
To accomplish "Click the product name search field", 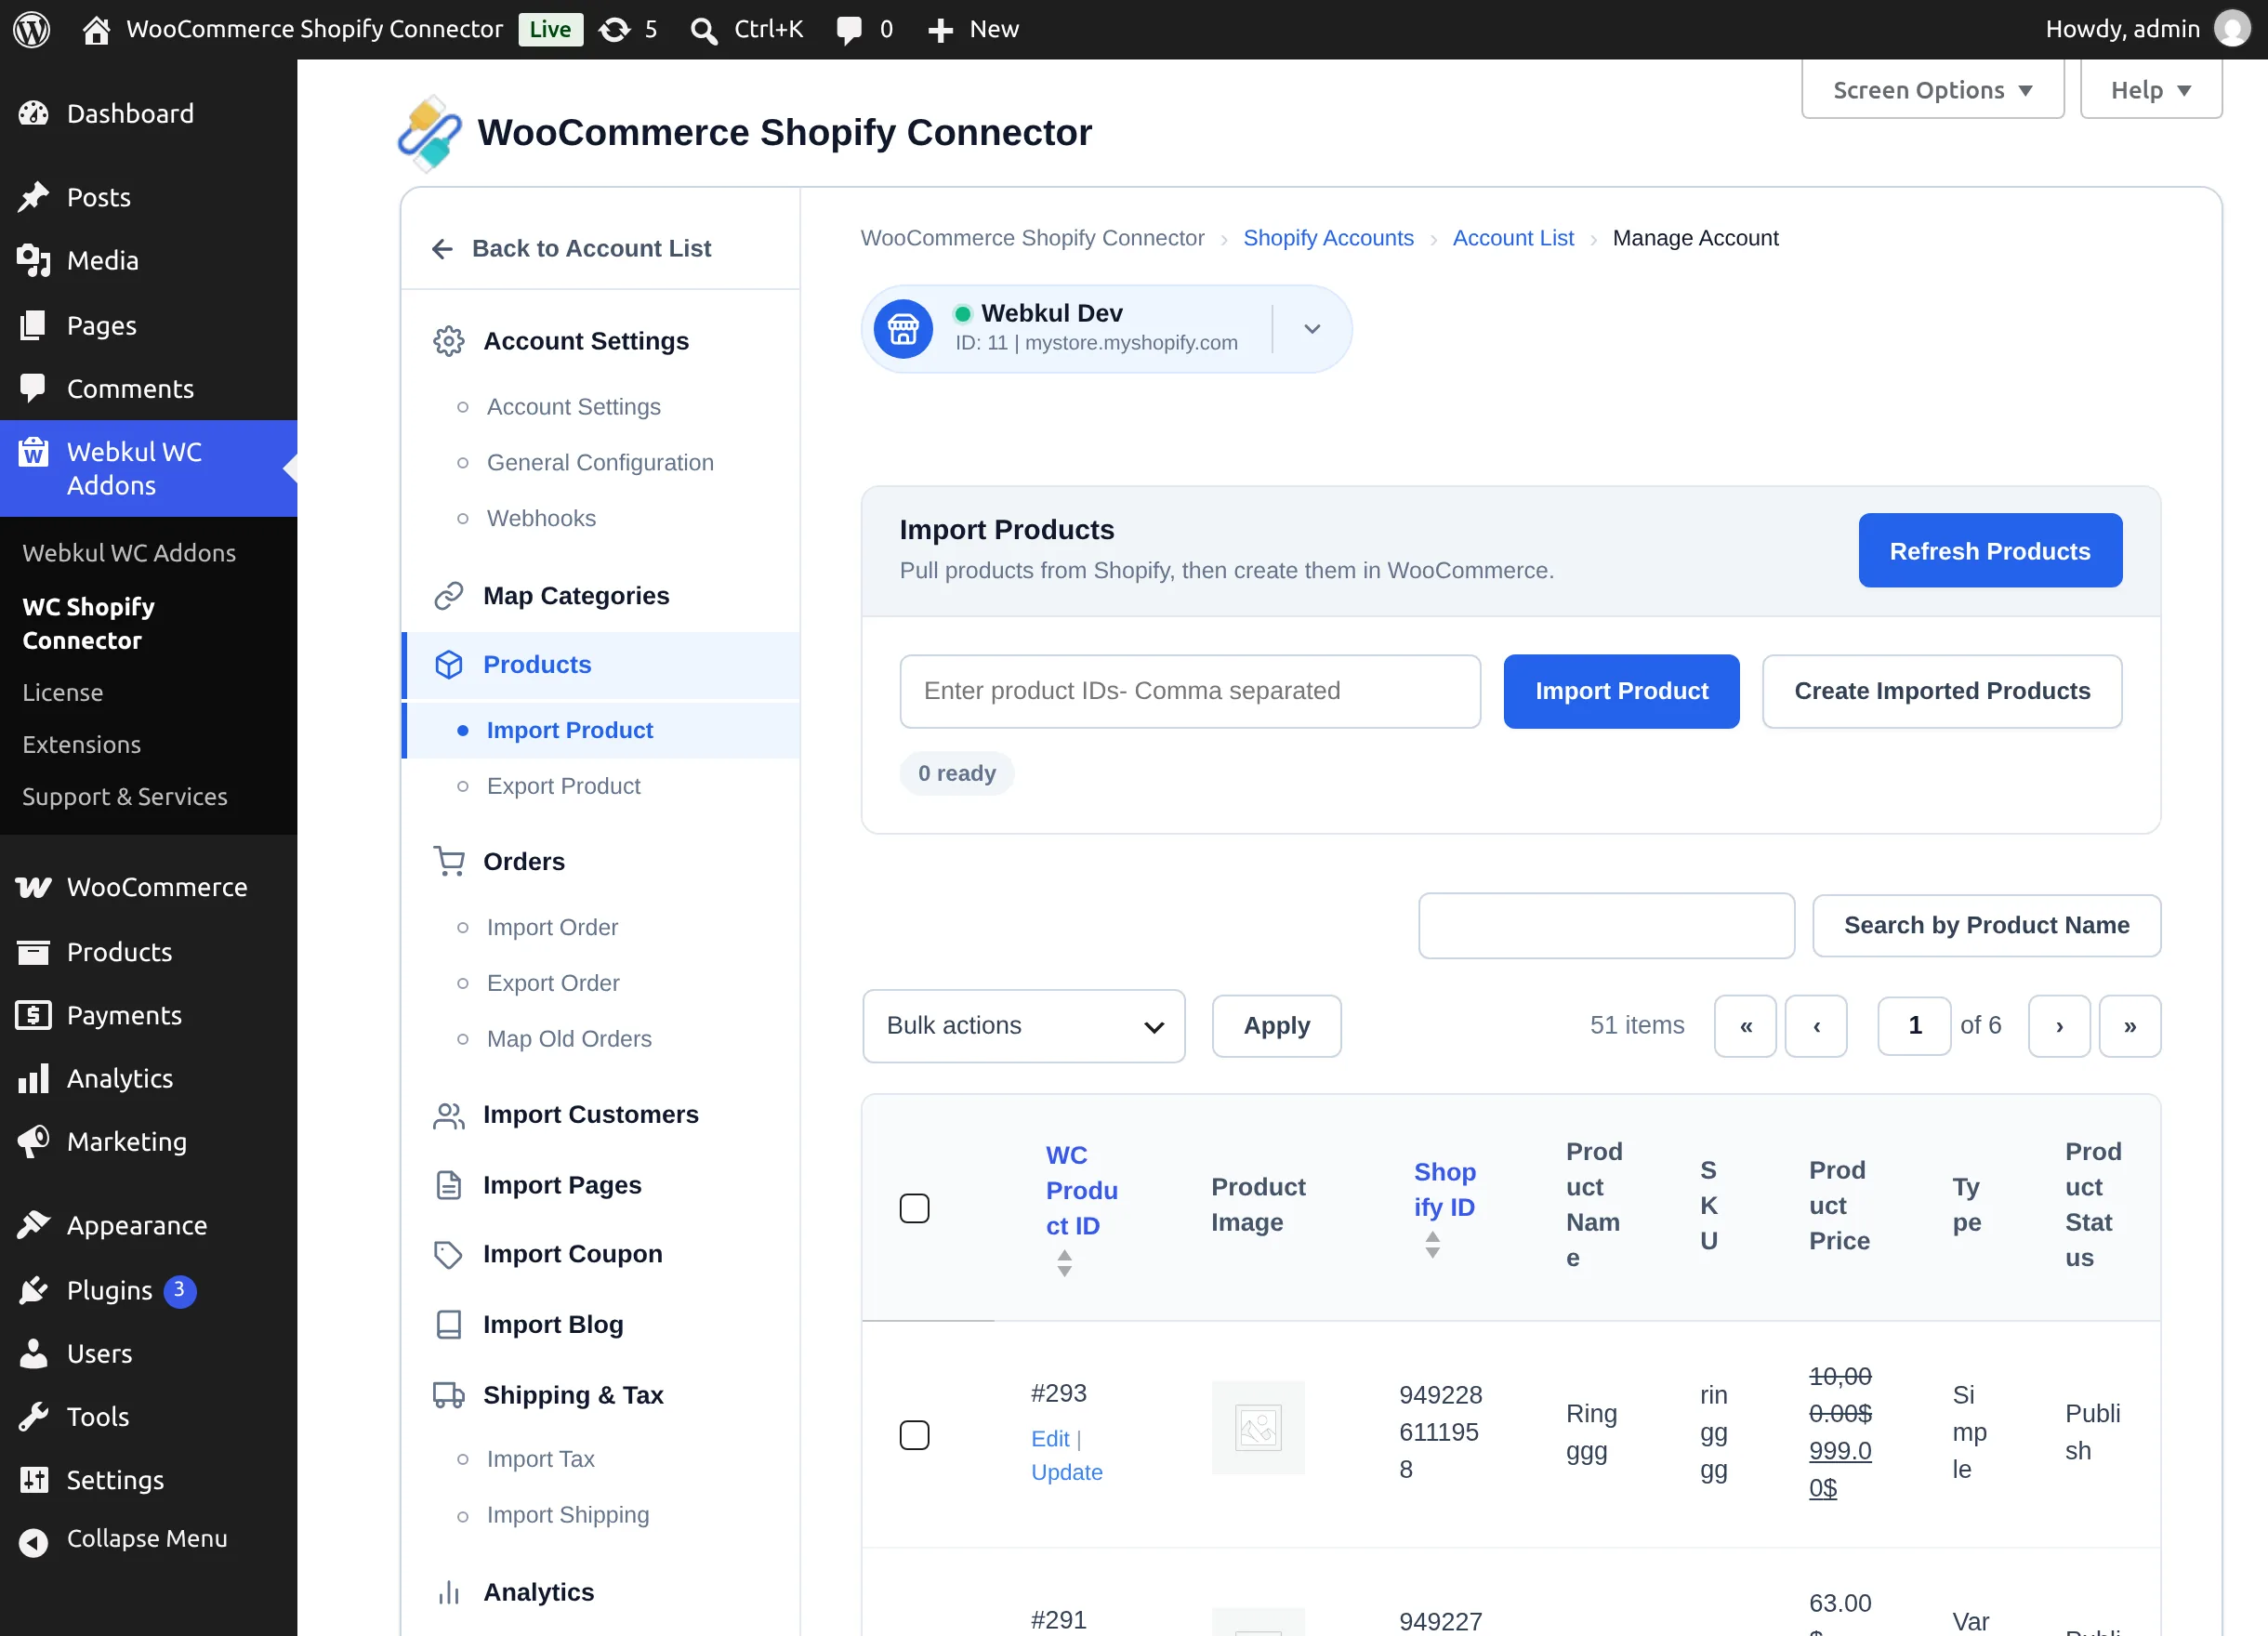I will click(1606, 925).
